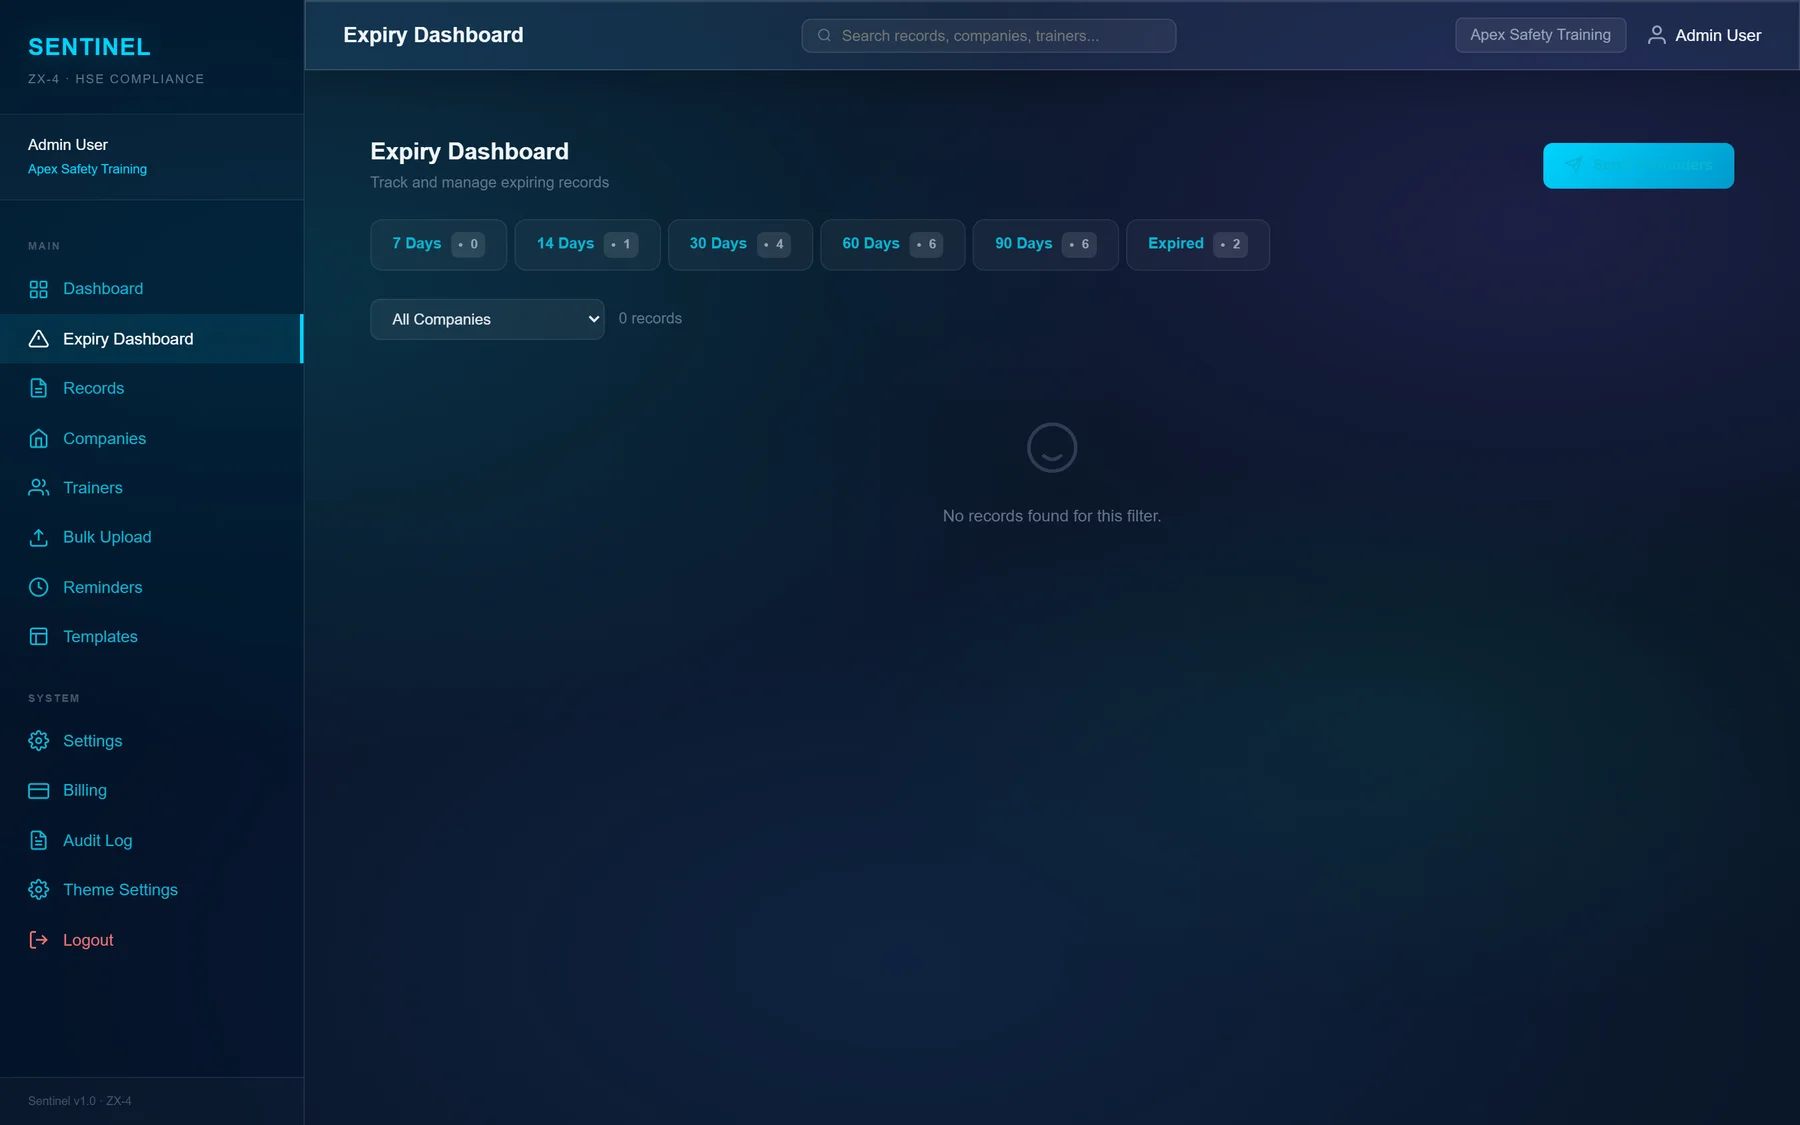The image size is (1800, 1125).
Task: Open the All Companies dropdown
Action: [x=487, y=319]
